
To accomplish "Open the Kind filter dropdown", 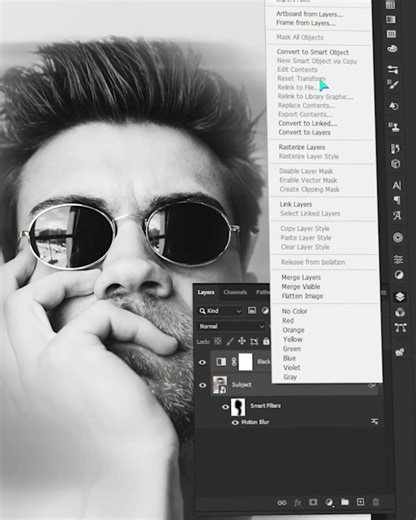I will [x=220, y=311].
